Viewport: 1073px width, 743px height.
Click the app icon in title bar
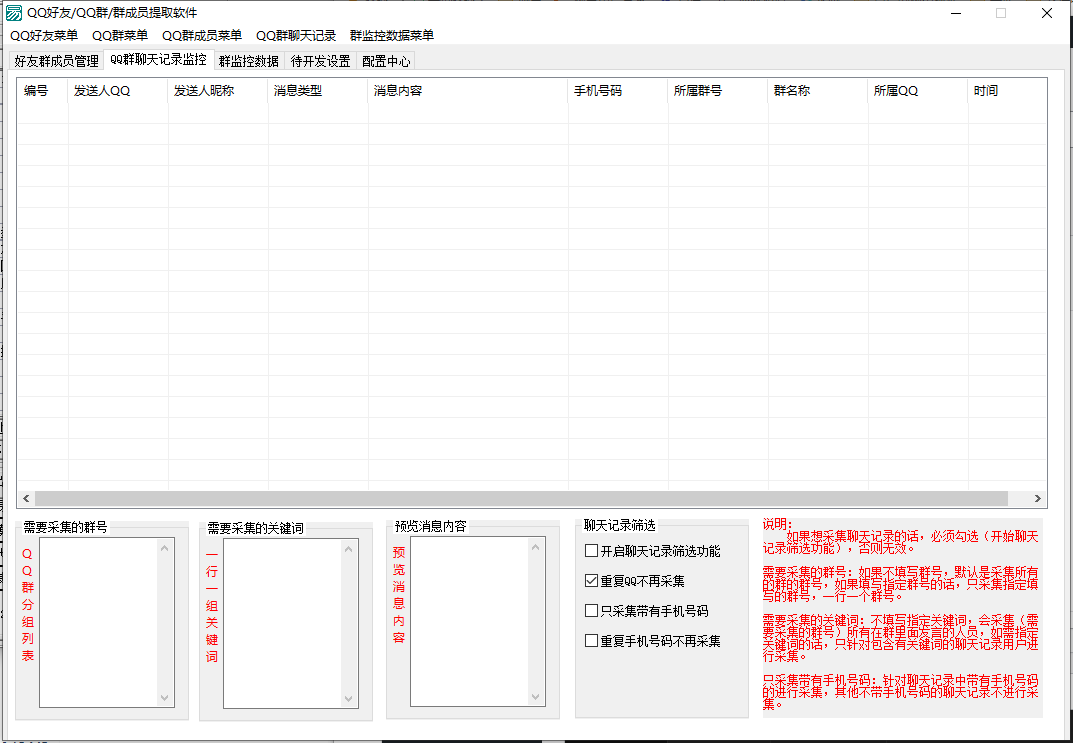tap(13, 13)
